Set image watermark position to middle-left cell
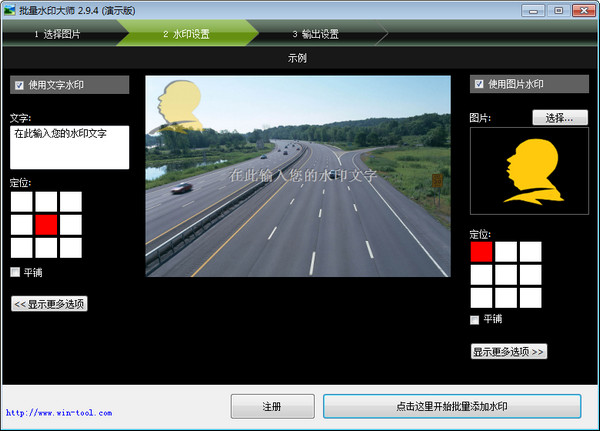This screenshot has width=600, height=431. (481, 274)
